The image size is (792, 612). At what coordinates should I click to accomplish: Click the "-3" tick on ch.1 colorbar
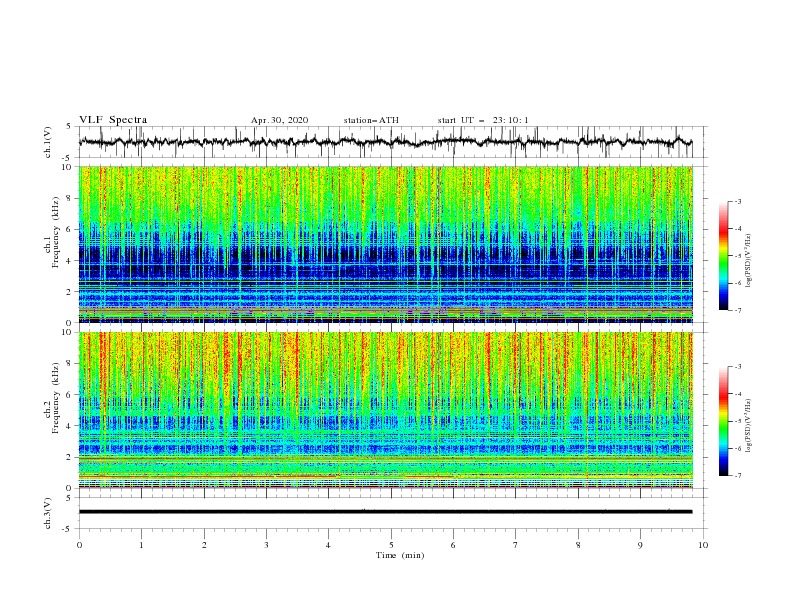[738, 201]
